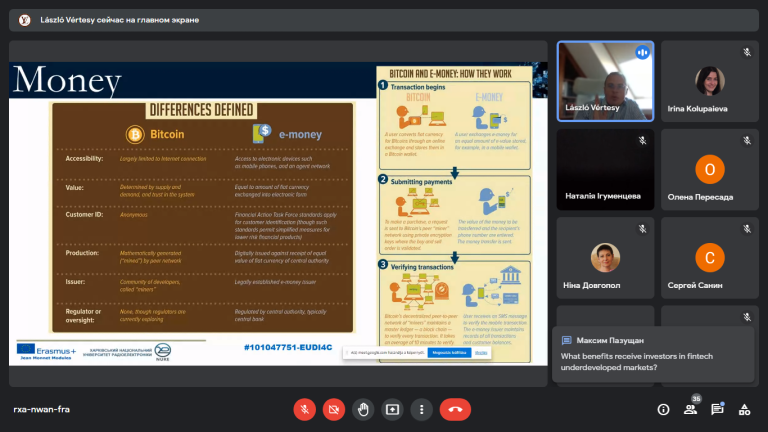Unmute the microphone in call controls
This screenshot has width=768, height=432.
(305, 409)
